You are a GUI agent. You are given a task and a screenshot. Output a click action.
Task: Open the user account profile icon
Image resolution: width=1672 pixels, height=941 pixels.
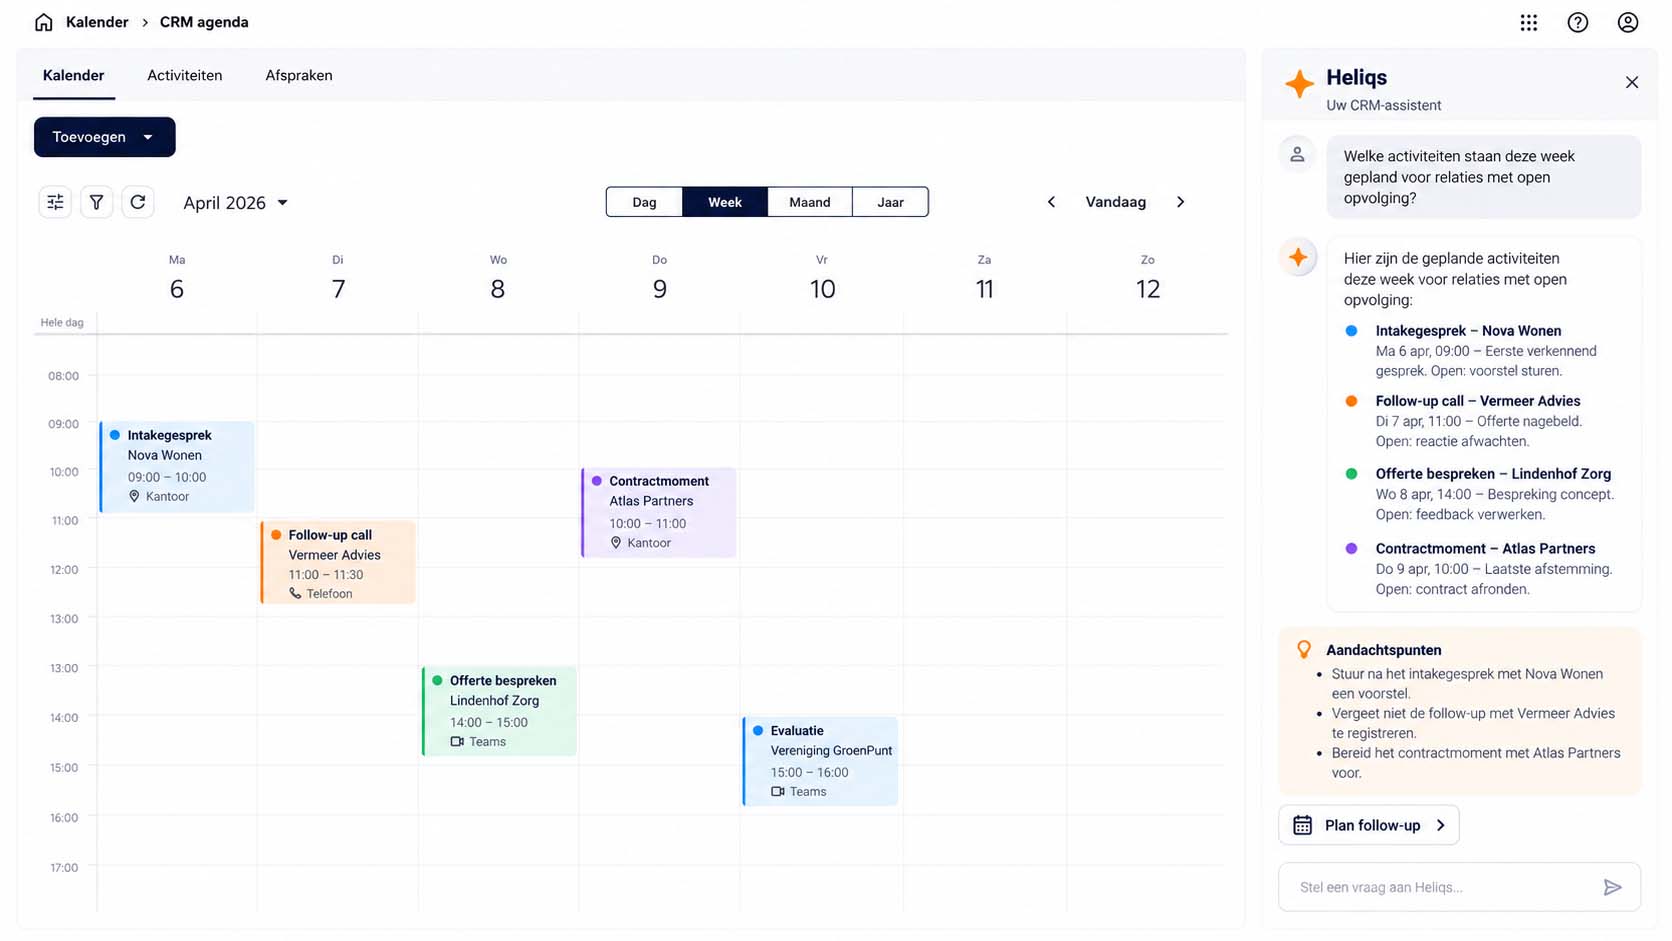1628,22
